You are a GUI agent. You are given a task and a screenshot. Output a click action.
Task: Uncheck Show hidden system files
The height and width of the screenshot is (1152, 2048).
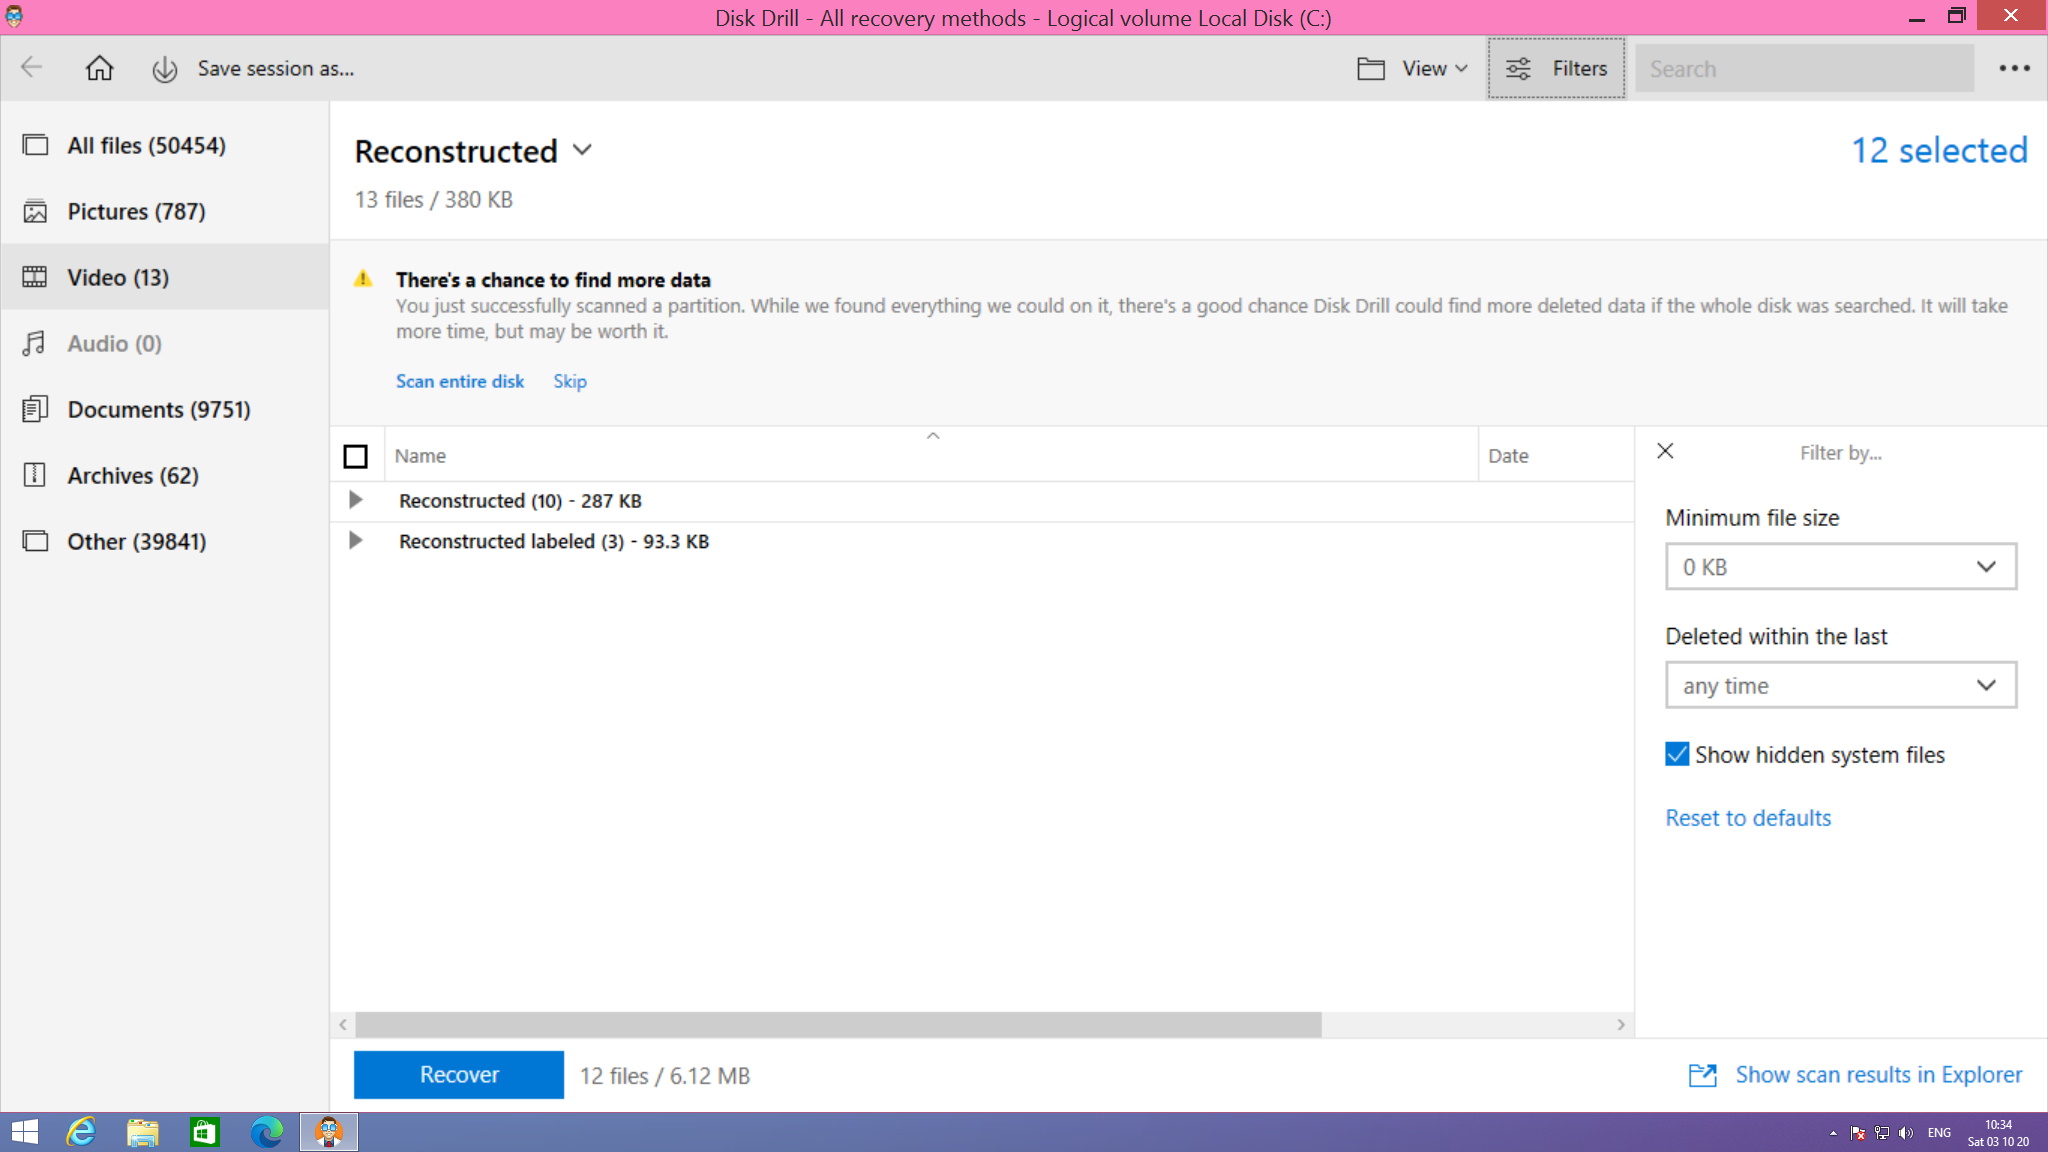[1677, 754]
